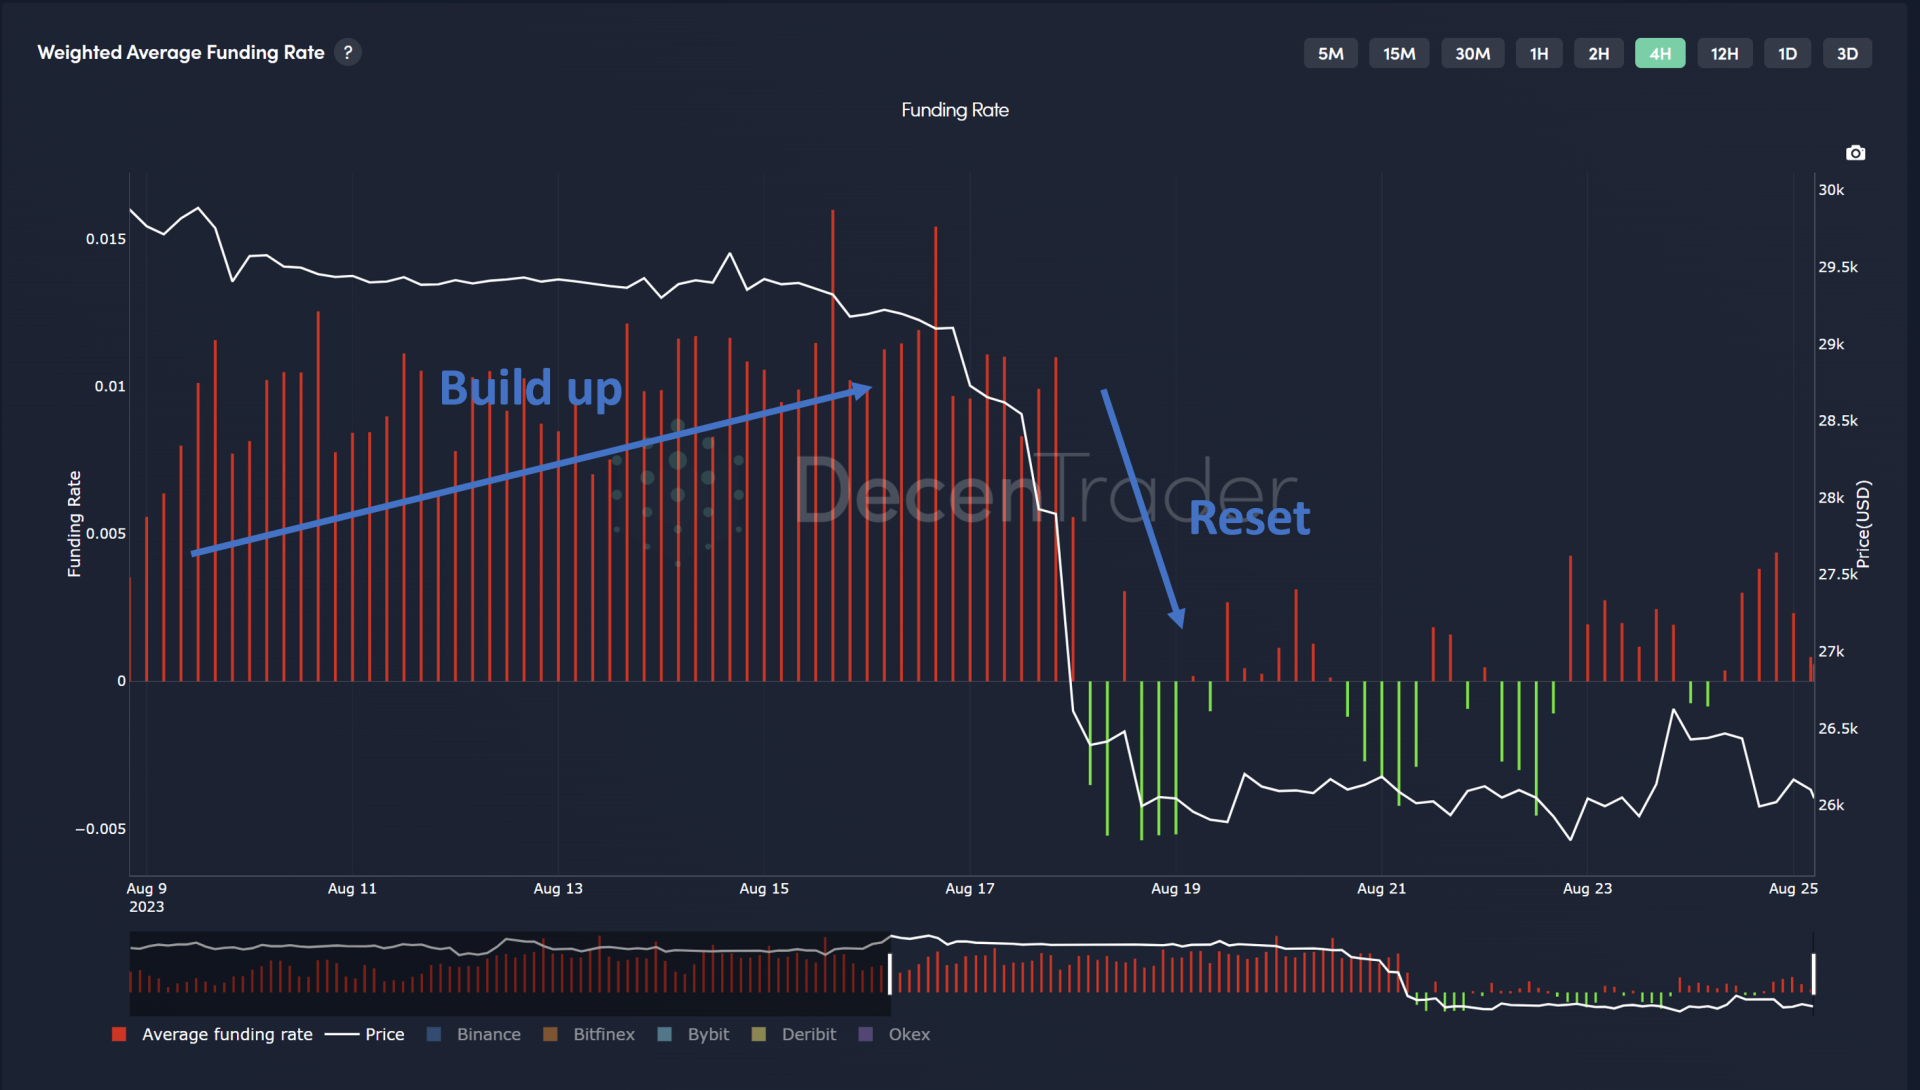Image resolution: width=1920 pixels, height=1090 pixels.
Task: Toggle the Average funding rate legend swatch
Action: coord(119,1034)
